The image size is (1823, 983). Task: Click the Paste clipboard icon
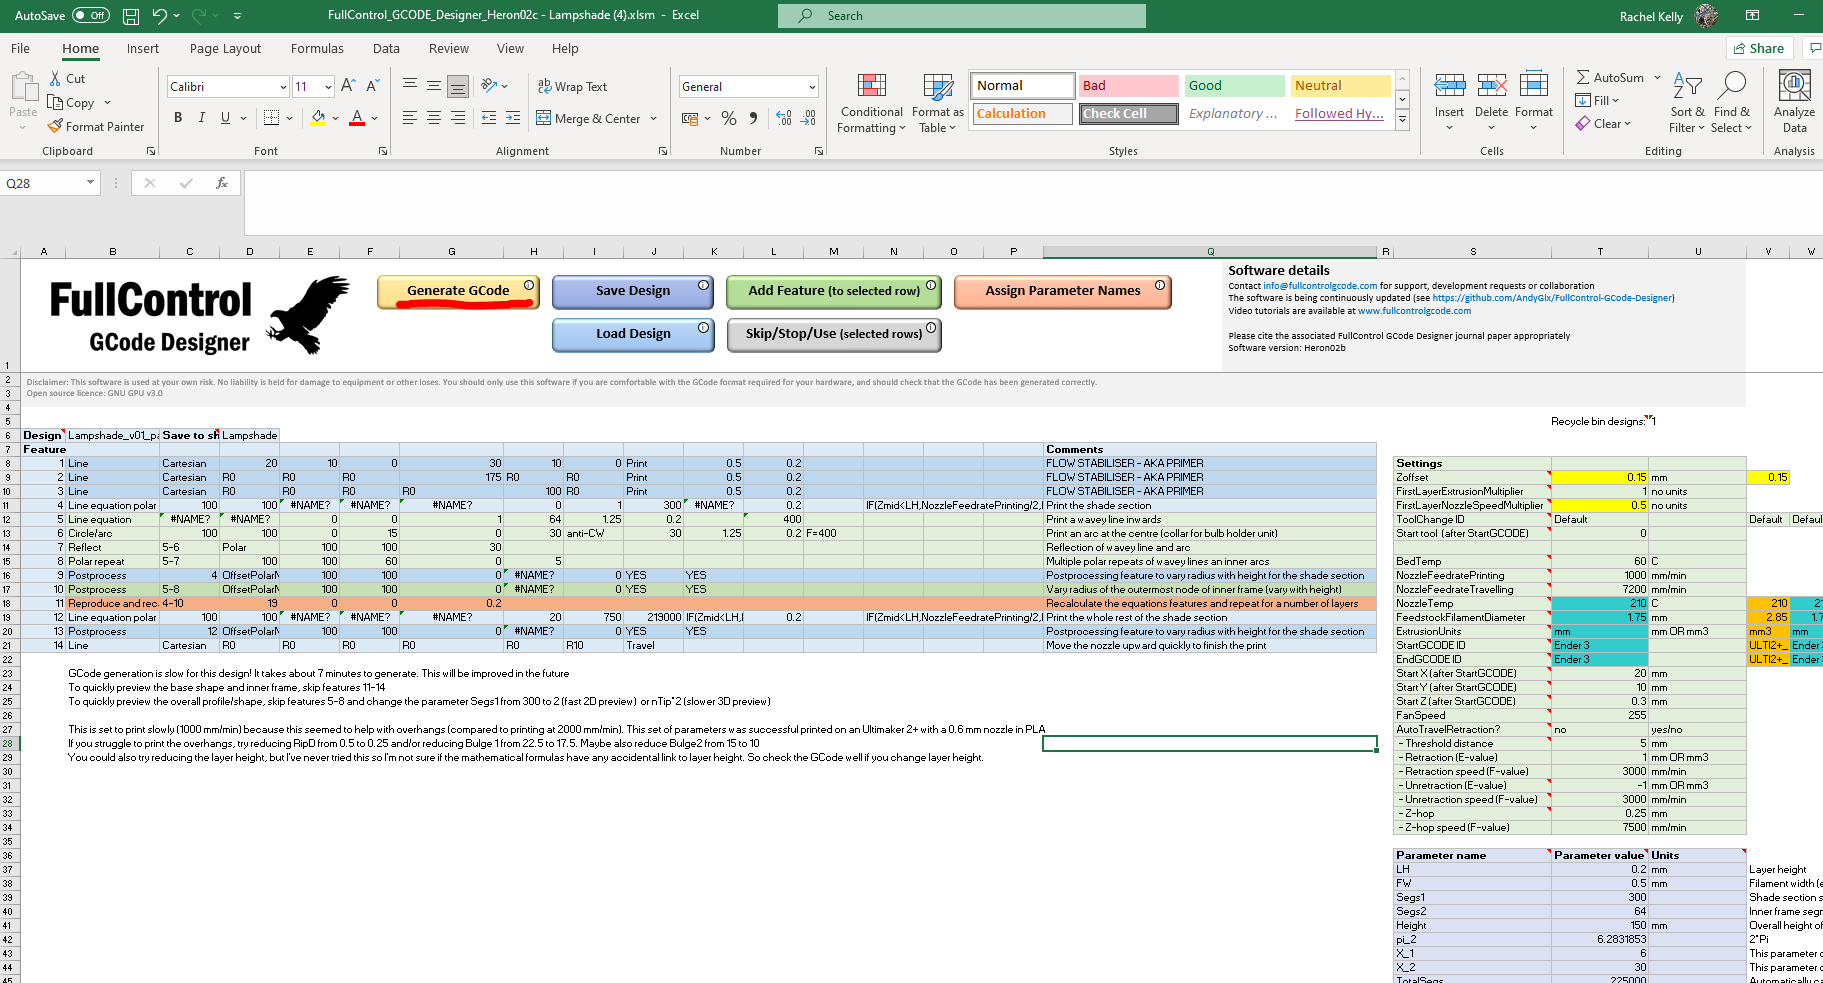(22, 87)
